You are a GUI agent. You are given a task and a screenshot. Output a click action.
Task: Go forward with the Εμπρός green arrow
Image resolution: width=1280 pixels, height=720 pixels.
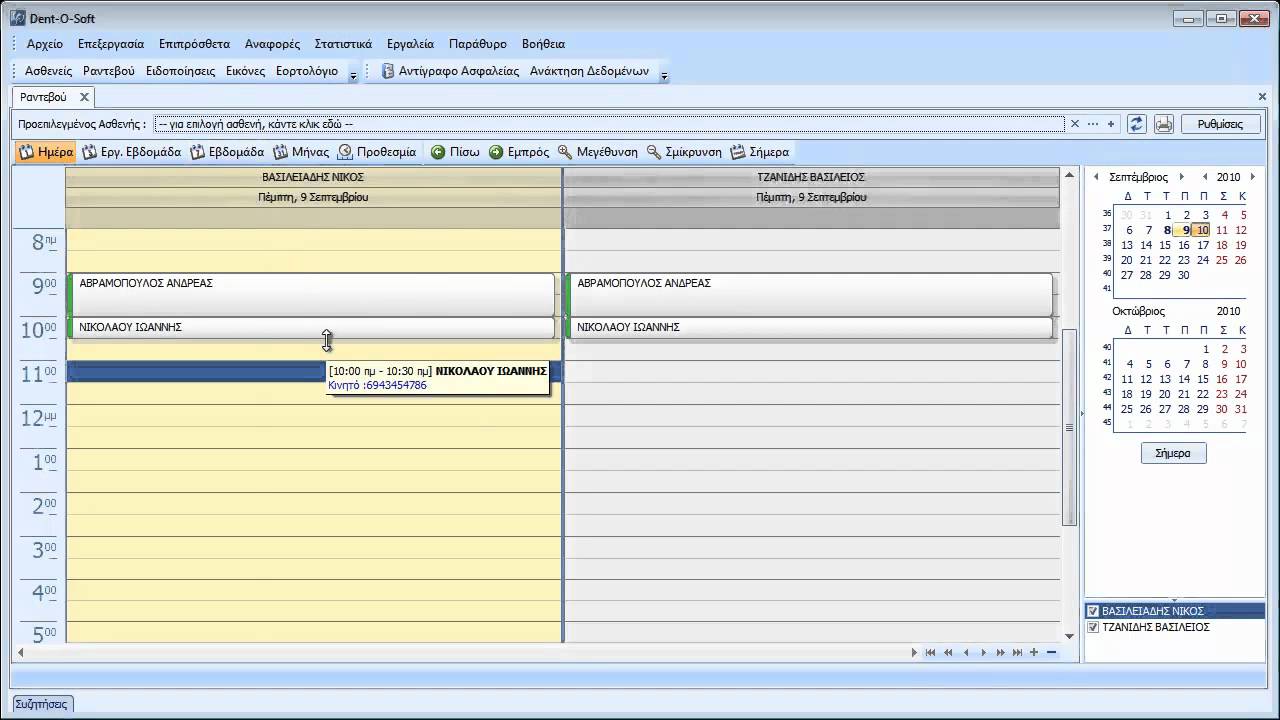519,152
